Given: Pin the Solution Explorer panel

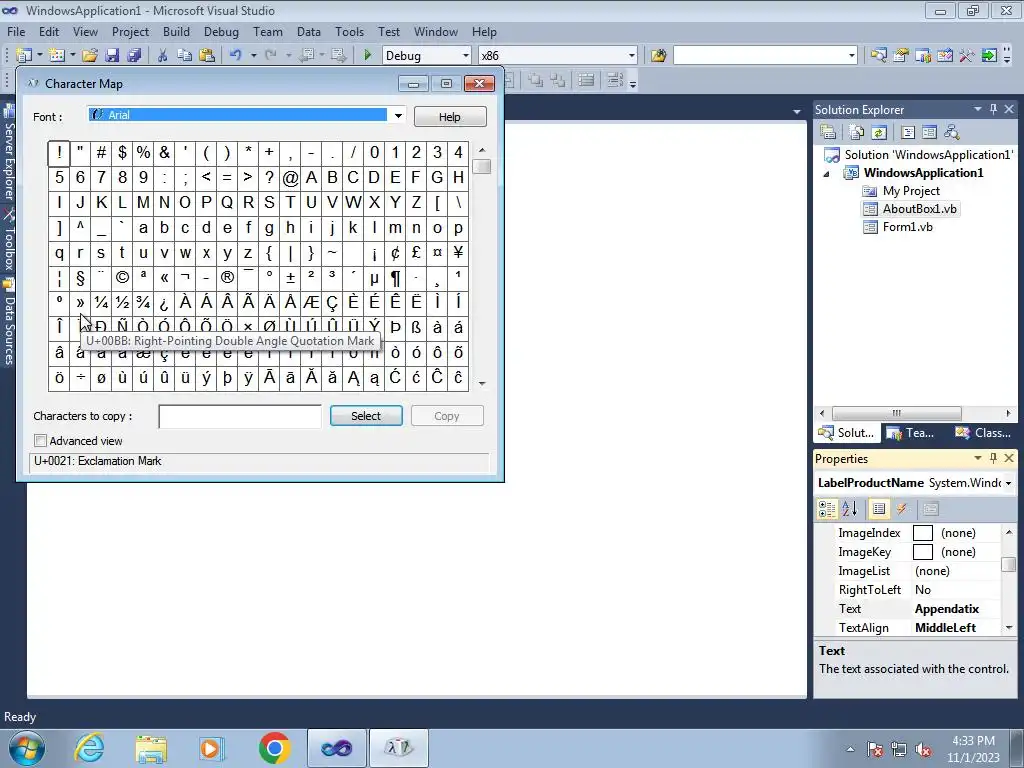Looking at the screenshot, I should click(x=993, y=109).
